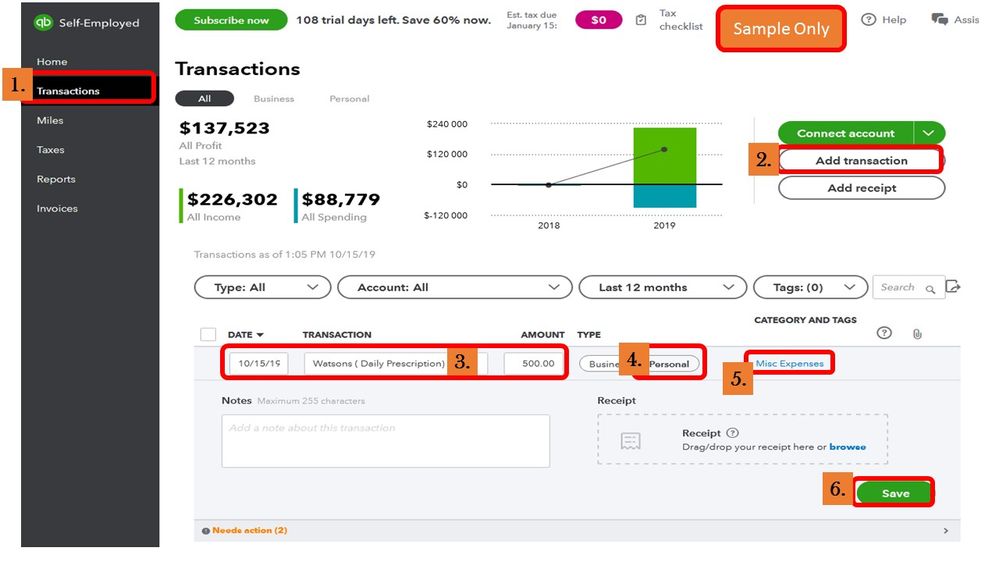
Task: Set transaction type to Personal
Action: click(x=668, y=364)
